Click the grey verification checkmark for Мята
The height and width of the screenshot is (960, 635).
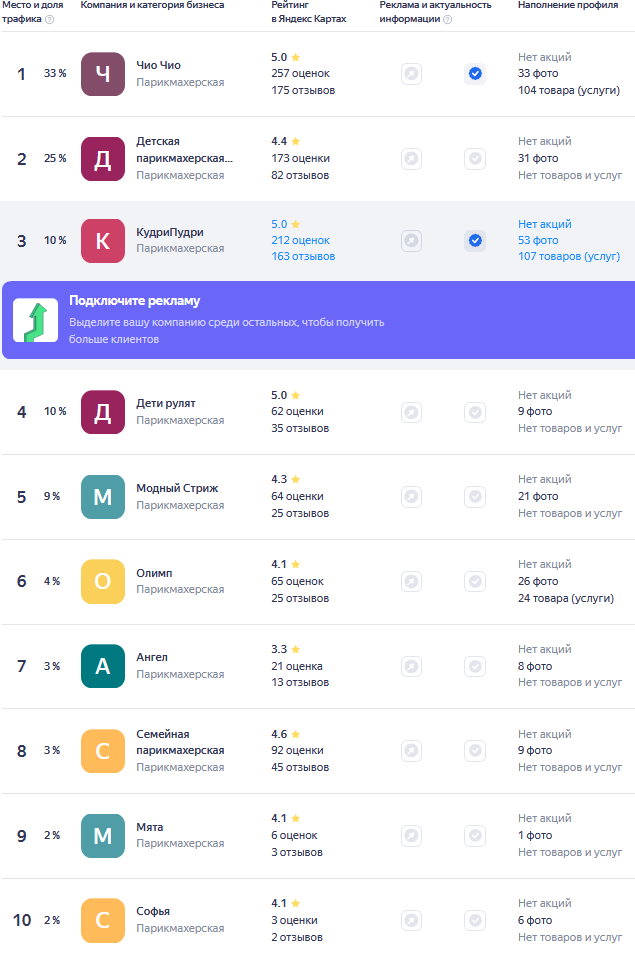475,836
